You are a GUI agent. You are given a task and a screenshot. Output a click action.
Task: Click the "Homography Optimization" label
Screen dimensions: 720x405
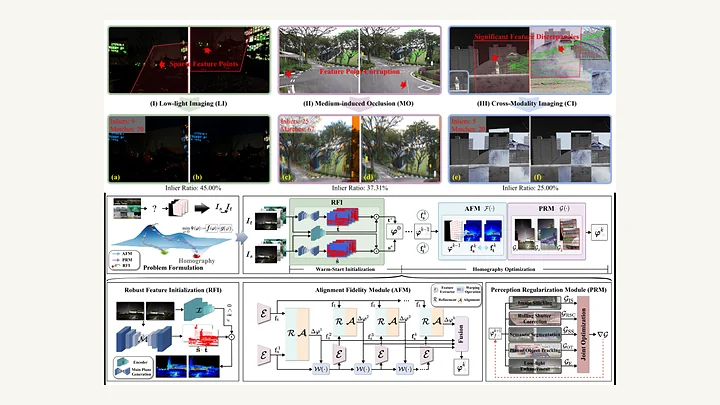point(504,269)
